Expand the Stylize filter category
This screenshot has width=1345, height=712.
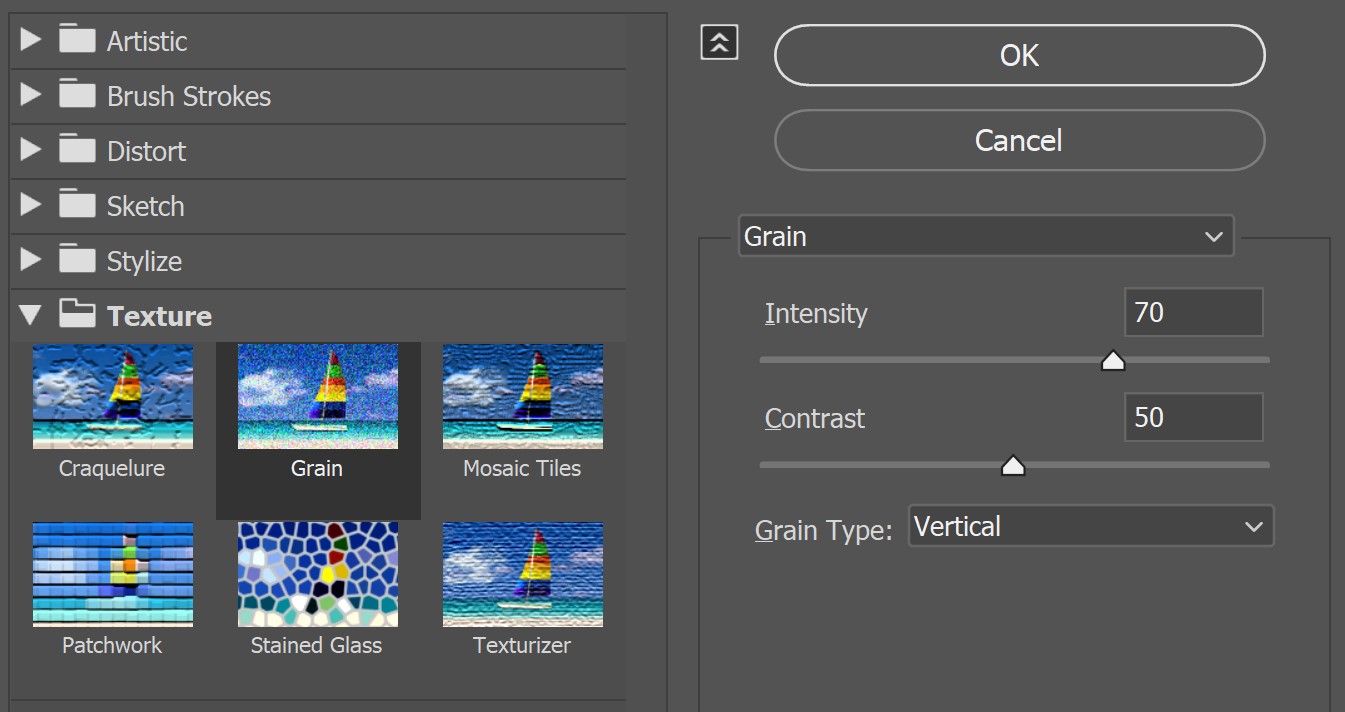coord(32,260)
